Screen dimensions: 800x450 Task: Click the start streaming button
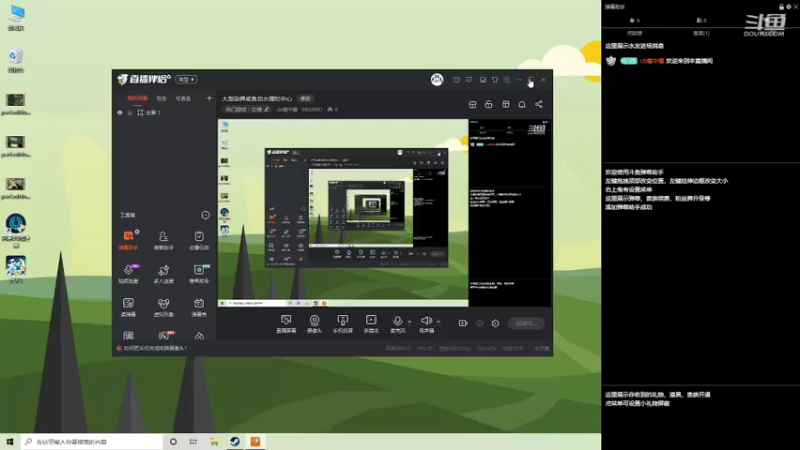pyautogui.click(x=526, y=323)
